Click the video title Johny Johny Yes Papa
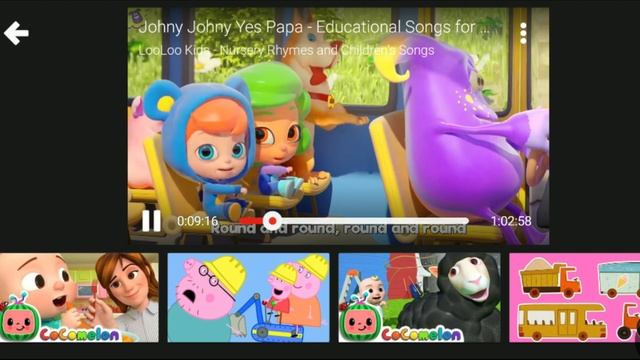 [313, 27]
